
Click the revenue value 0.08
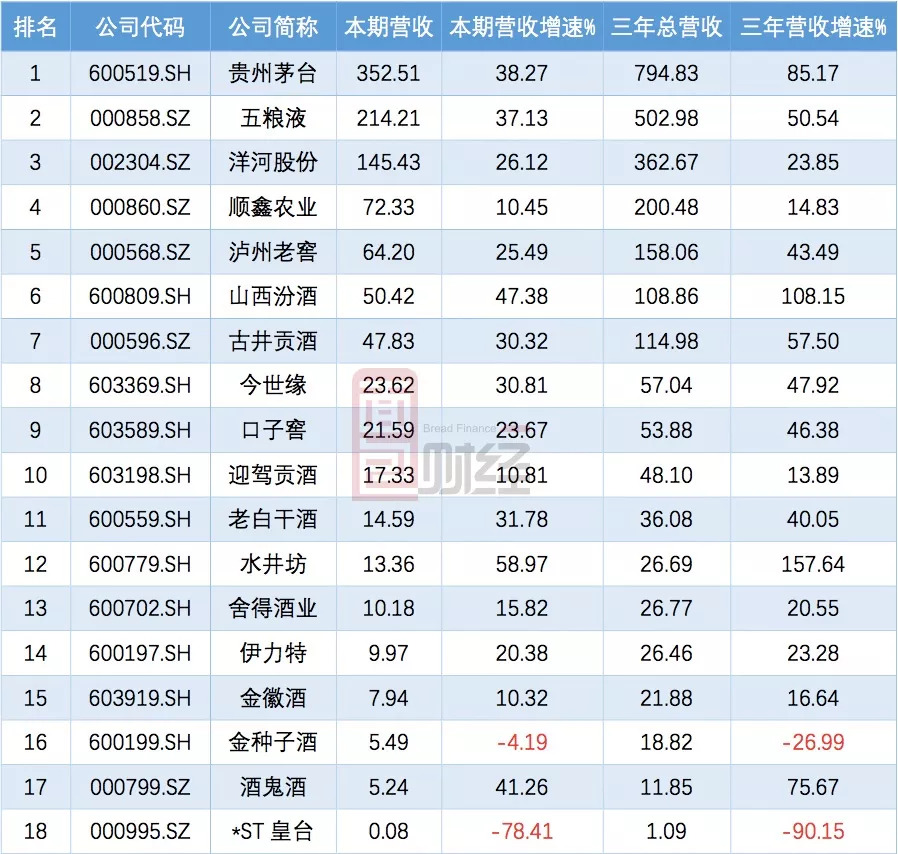(x=388, y=831)
